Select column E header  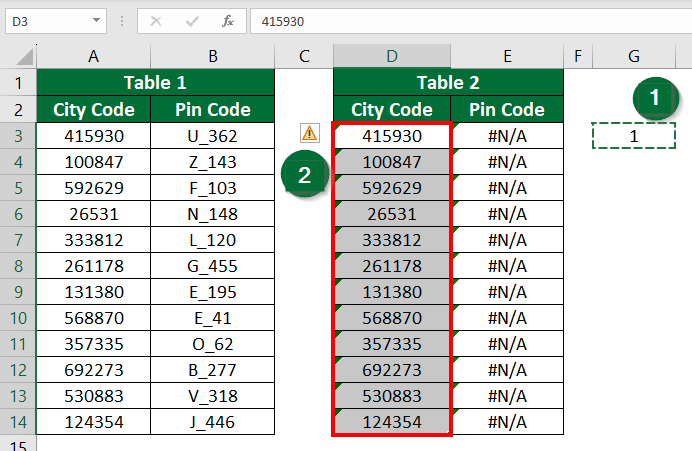(x=508, y=56)
